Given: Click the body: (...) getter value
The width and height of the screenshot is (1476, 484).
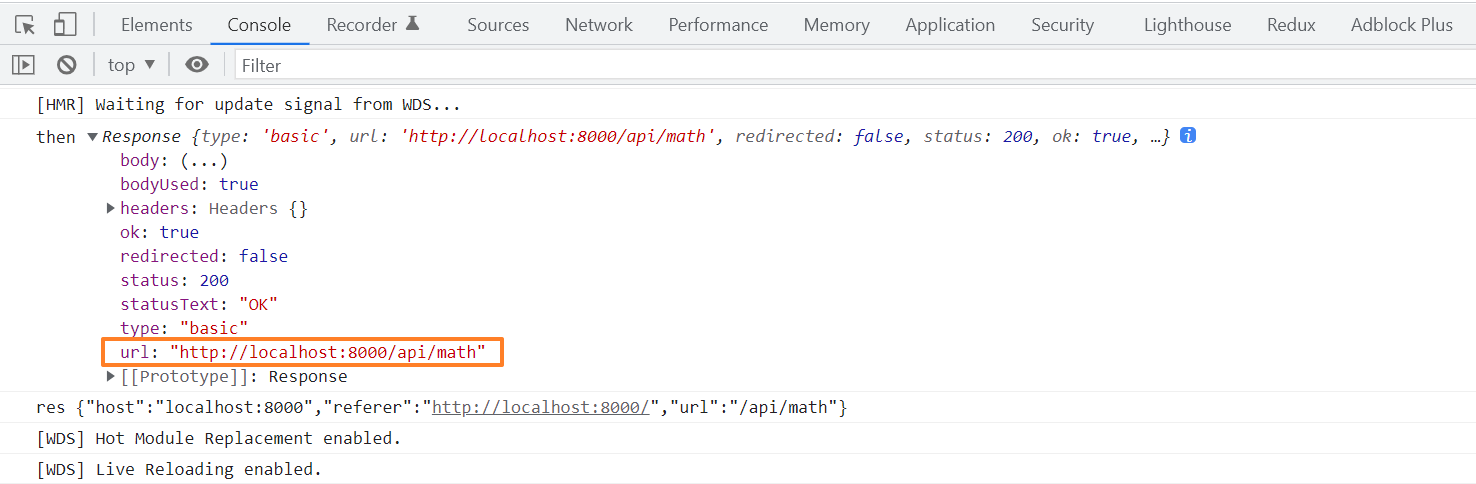Looking at the screenshot, I should click(x=204, y=160).
